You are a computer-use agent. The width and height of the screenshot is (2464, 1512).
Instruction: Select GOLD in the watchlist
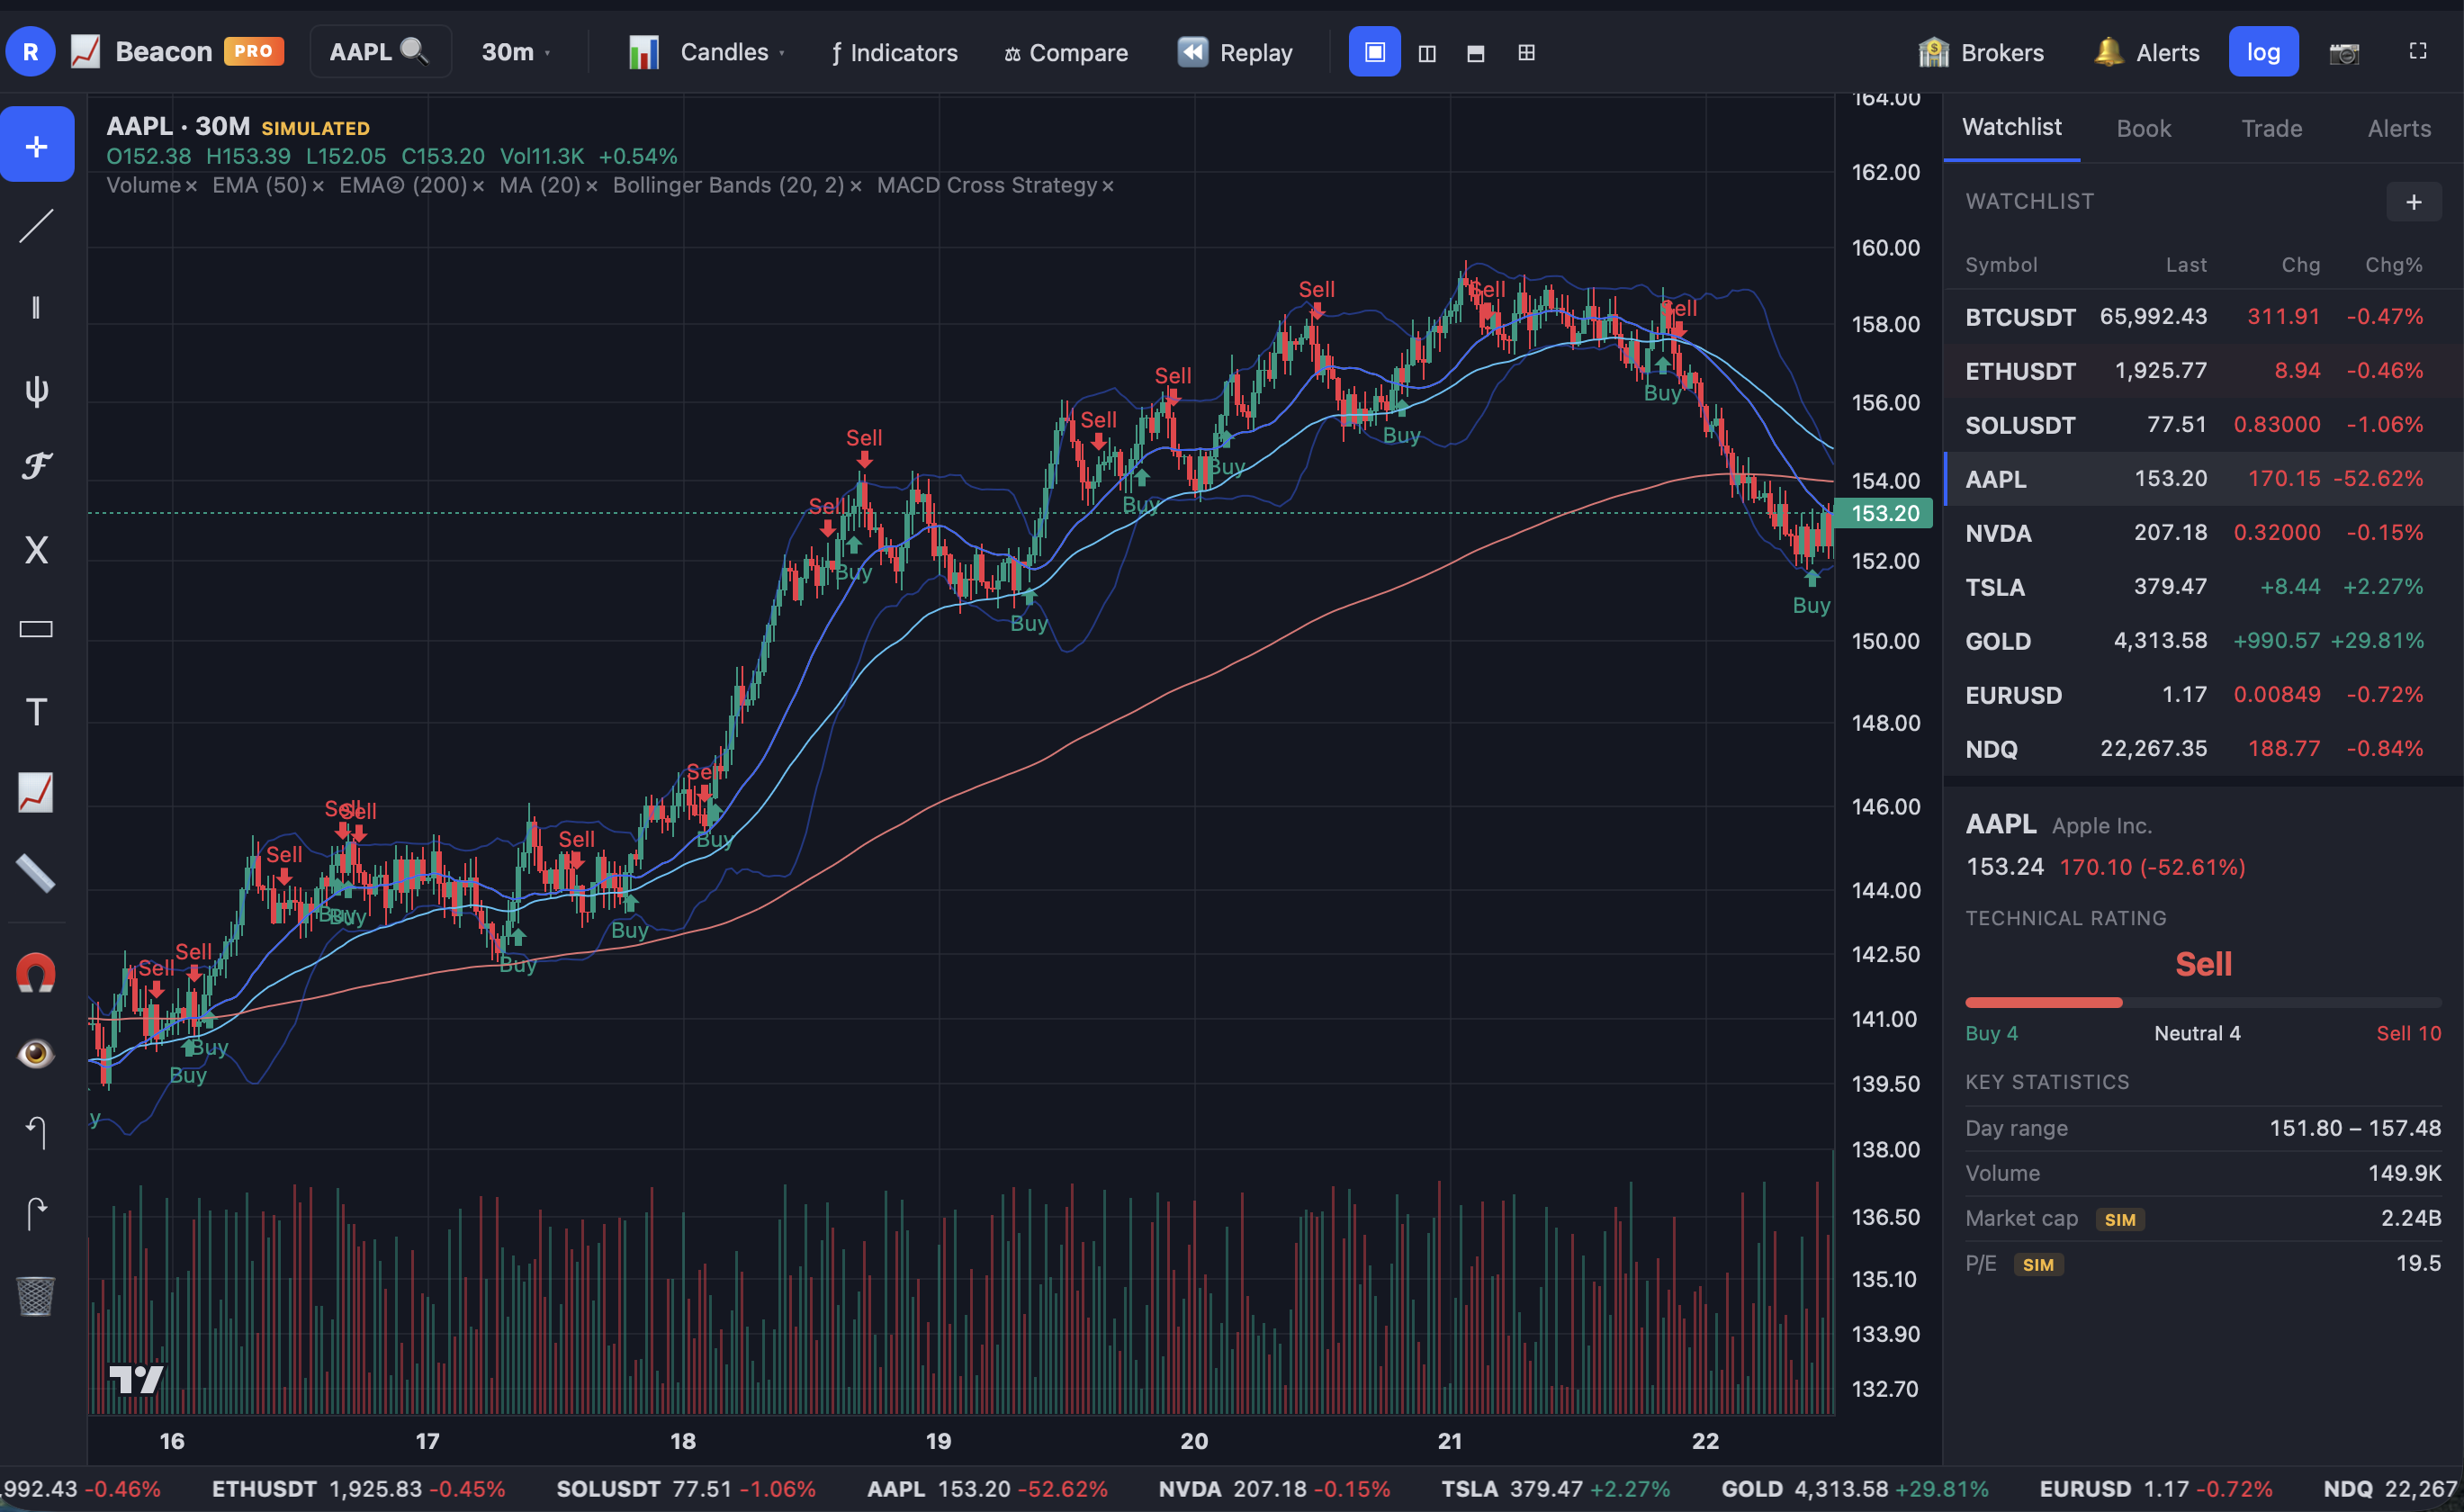tap(2203, 641)
